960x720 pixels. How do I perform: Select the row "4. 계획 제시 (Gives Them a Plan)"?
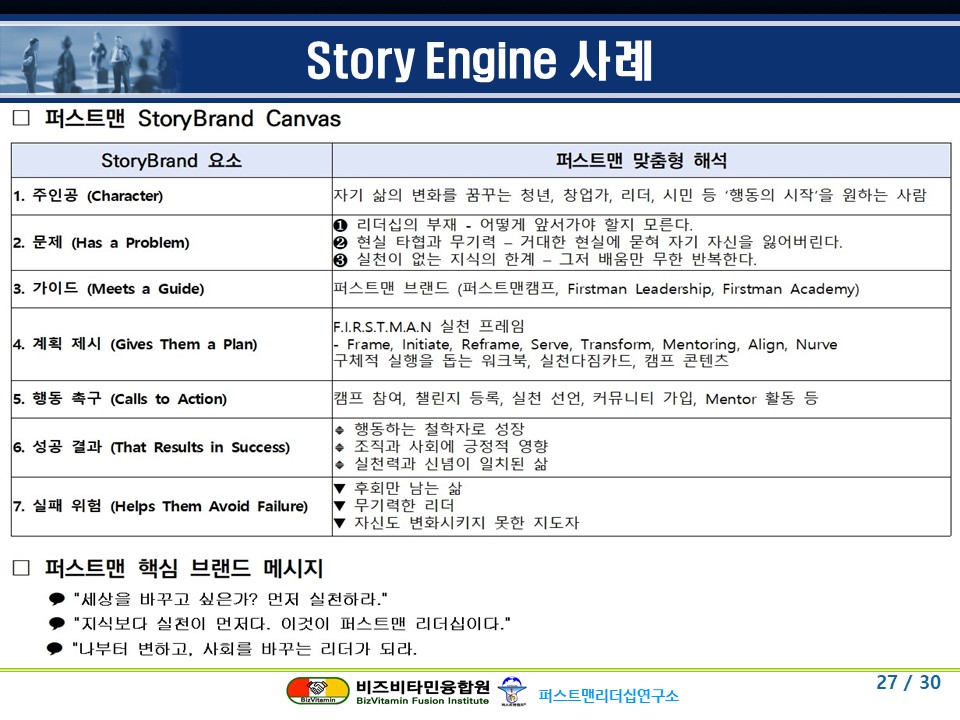pyautogui.click(x=481, y=344)
